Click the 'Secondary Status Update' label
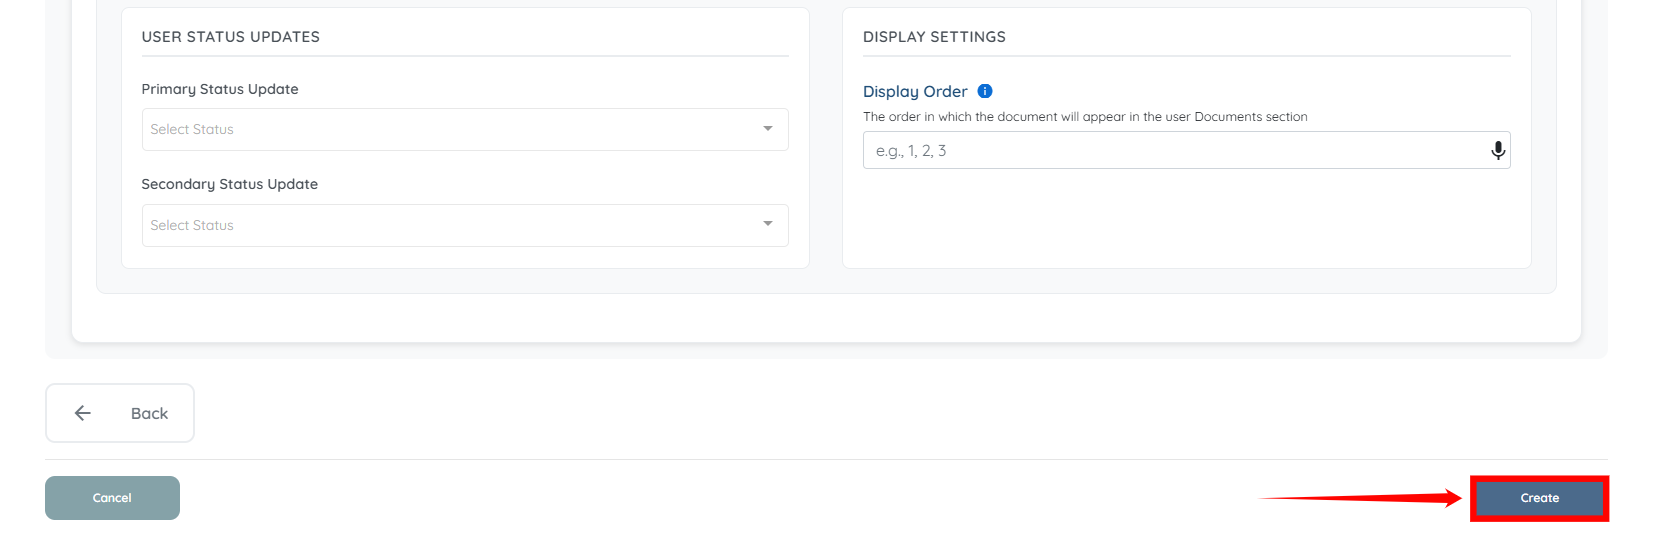 230,184
